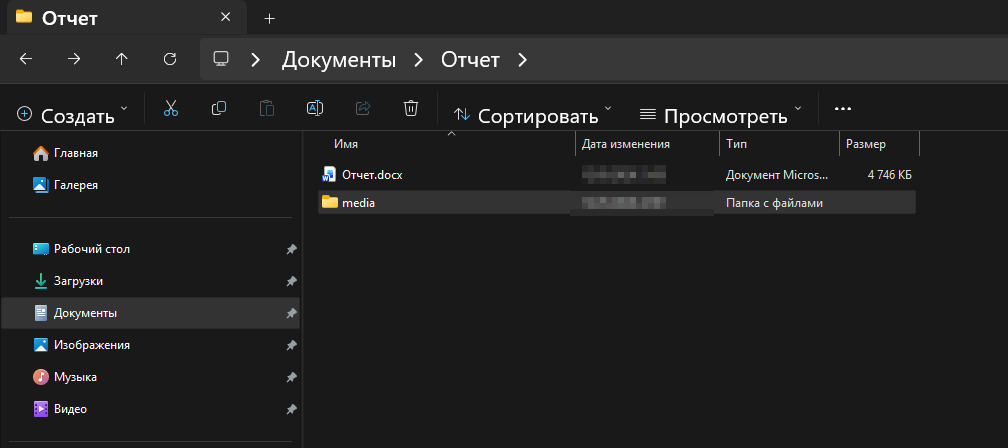This screenshot has width=1008, height=448.
Task: Open the three-dots more options menu
Action: point(843,109)
